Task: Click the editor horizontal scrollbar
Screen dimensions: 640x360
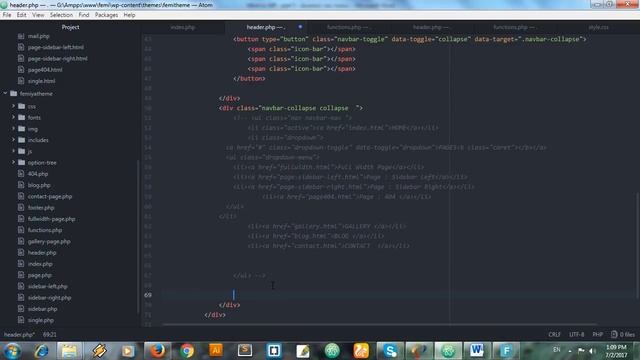Action: (x=380, y=325)
